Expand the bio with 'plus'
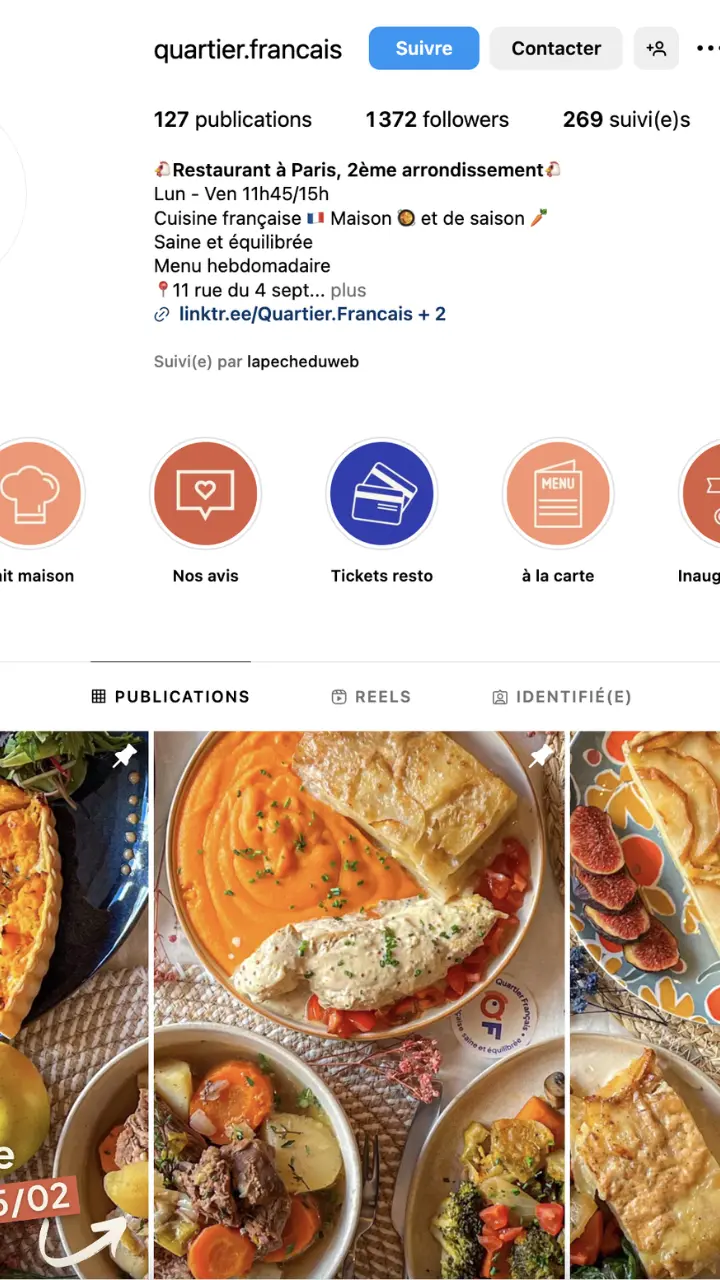The width and height of the screenshot is (720, 1280). [348, 290]
